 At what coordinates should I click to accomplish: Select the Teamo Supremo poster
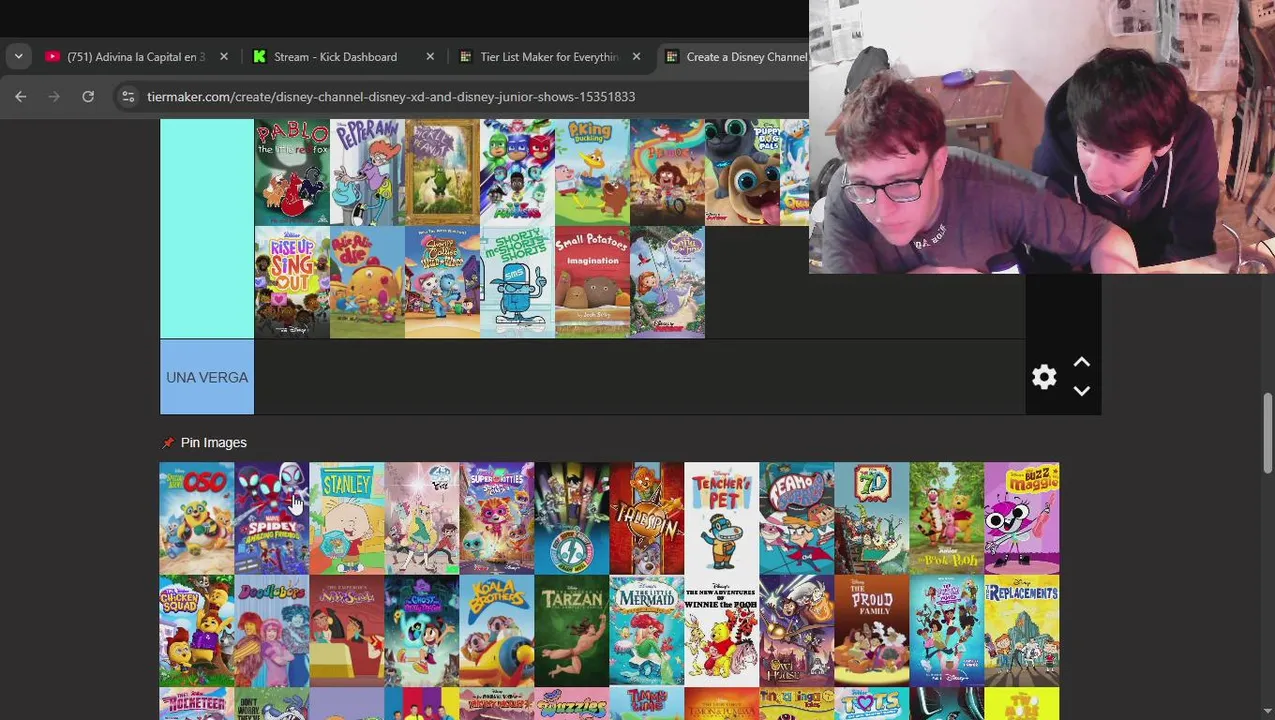click(x=797, y=518)
